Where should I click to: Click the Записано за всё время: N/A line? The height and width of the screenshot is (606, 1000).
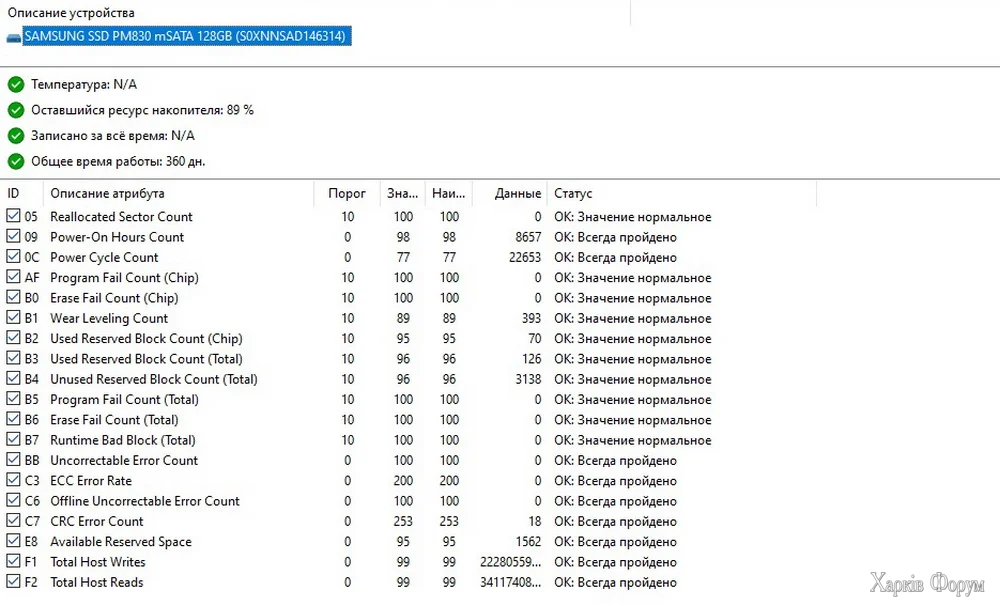coord(113,135)
